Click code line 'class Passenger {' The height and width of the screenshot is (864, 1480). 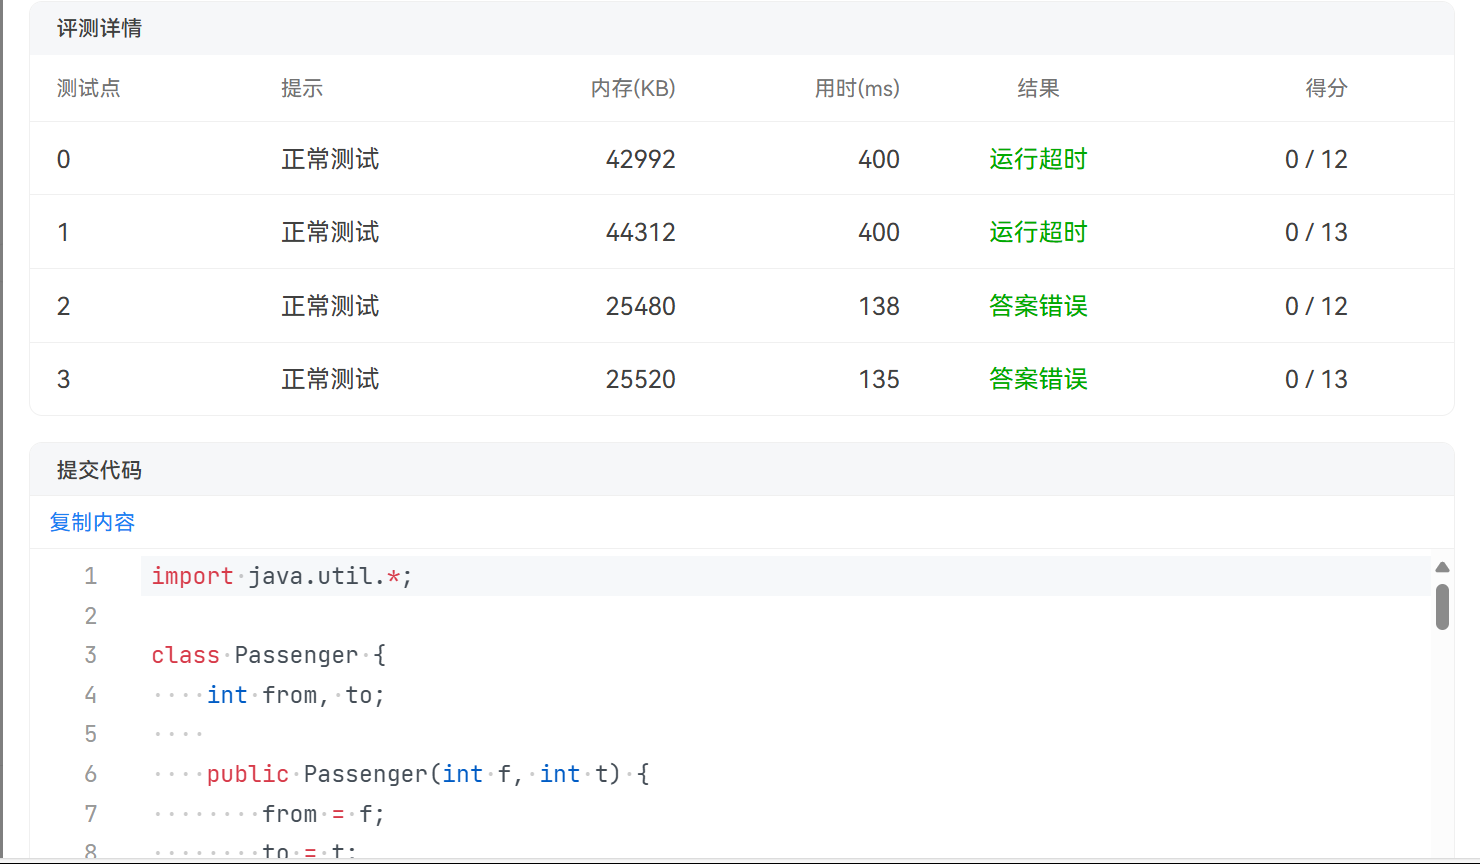(268, 655)
